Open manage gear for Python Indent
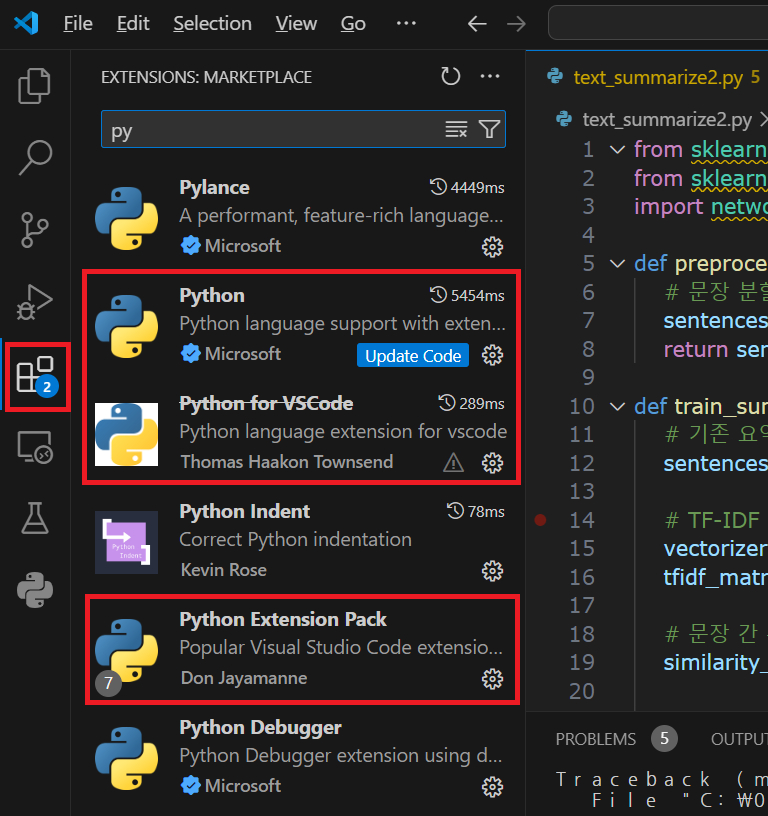Image resolution: width=768 pixels, height=816 pixels. [x=492, y=571]
